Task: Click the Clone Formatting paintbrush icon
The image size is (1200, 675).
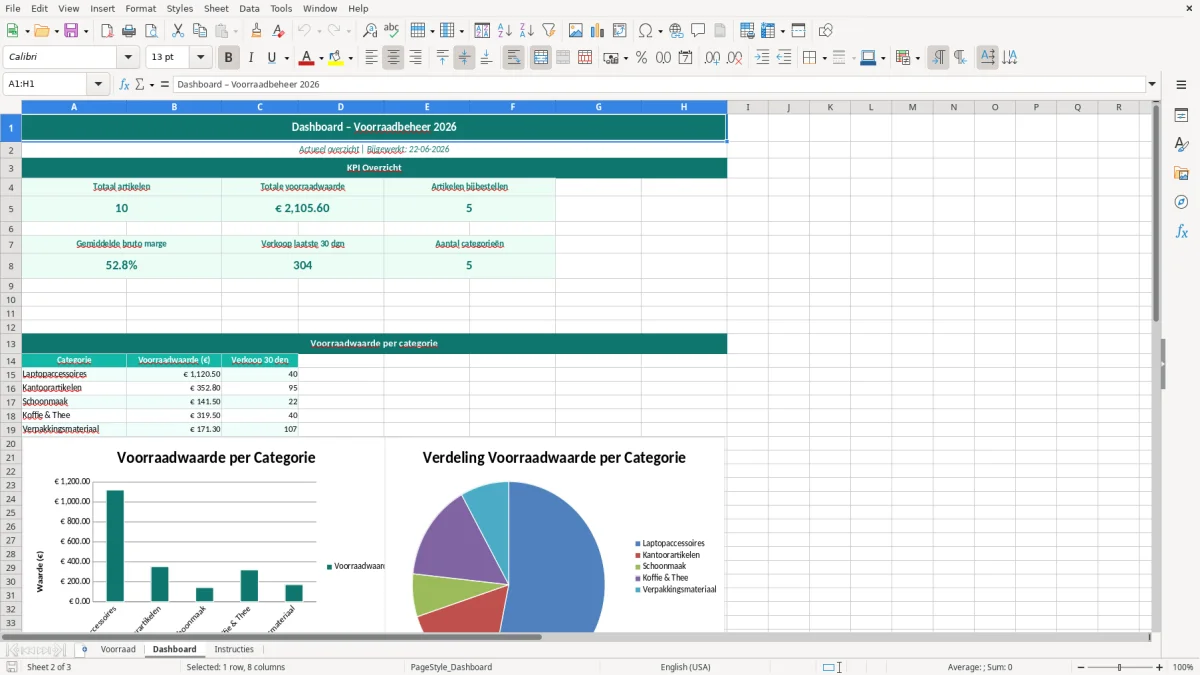Action: pyautogui.click(x=256, y=30)
